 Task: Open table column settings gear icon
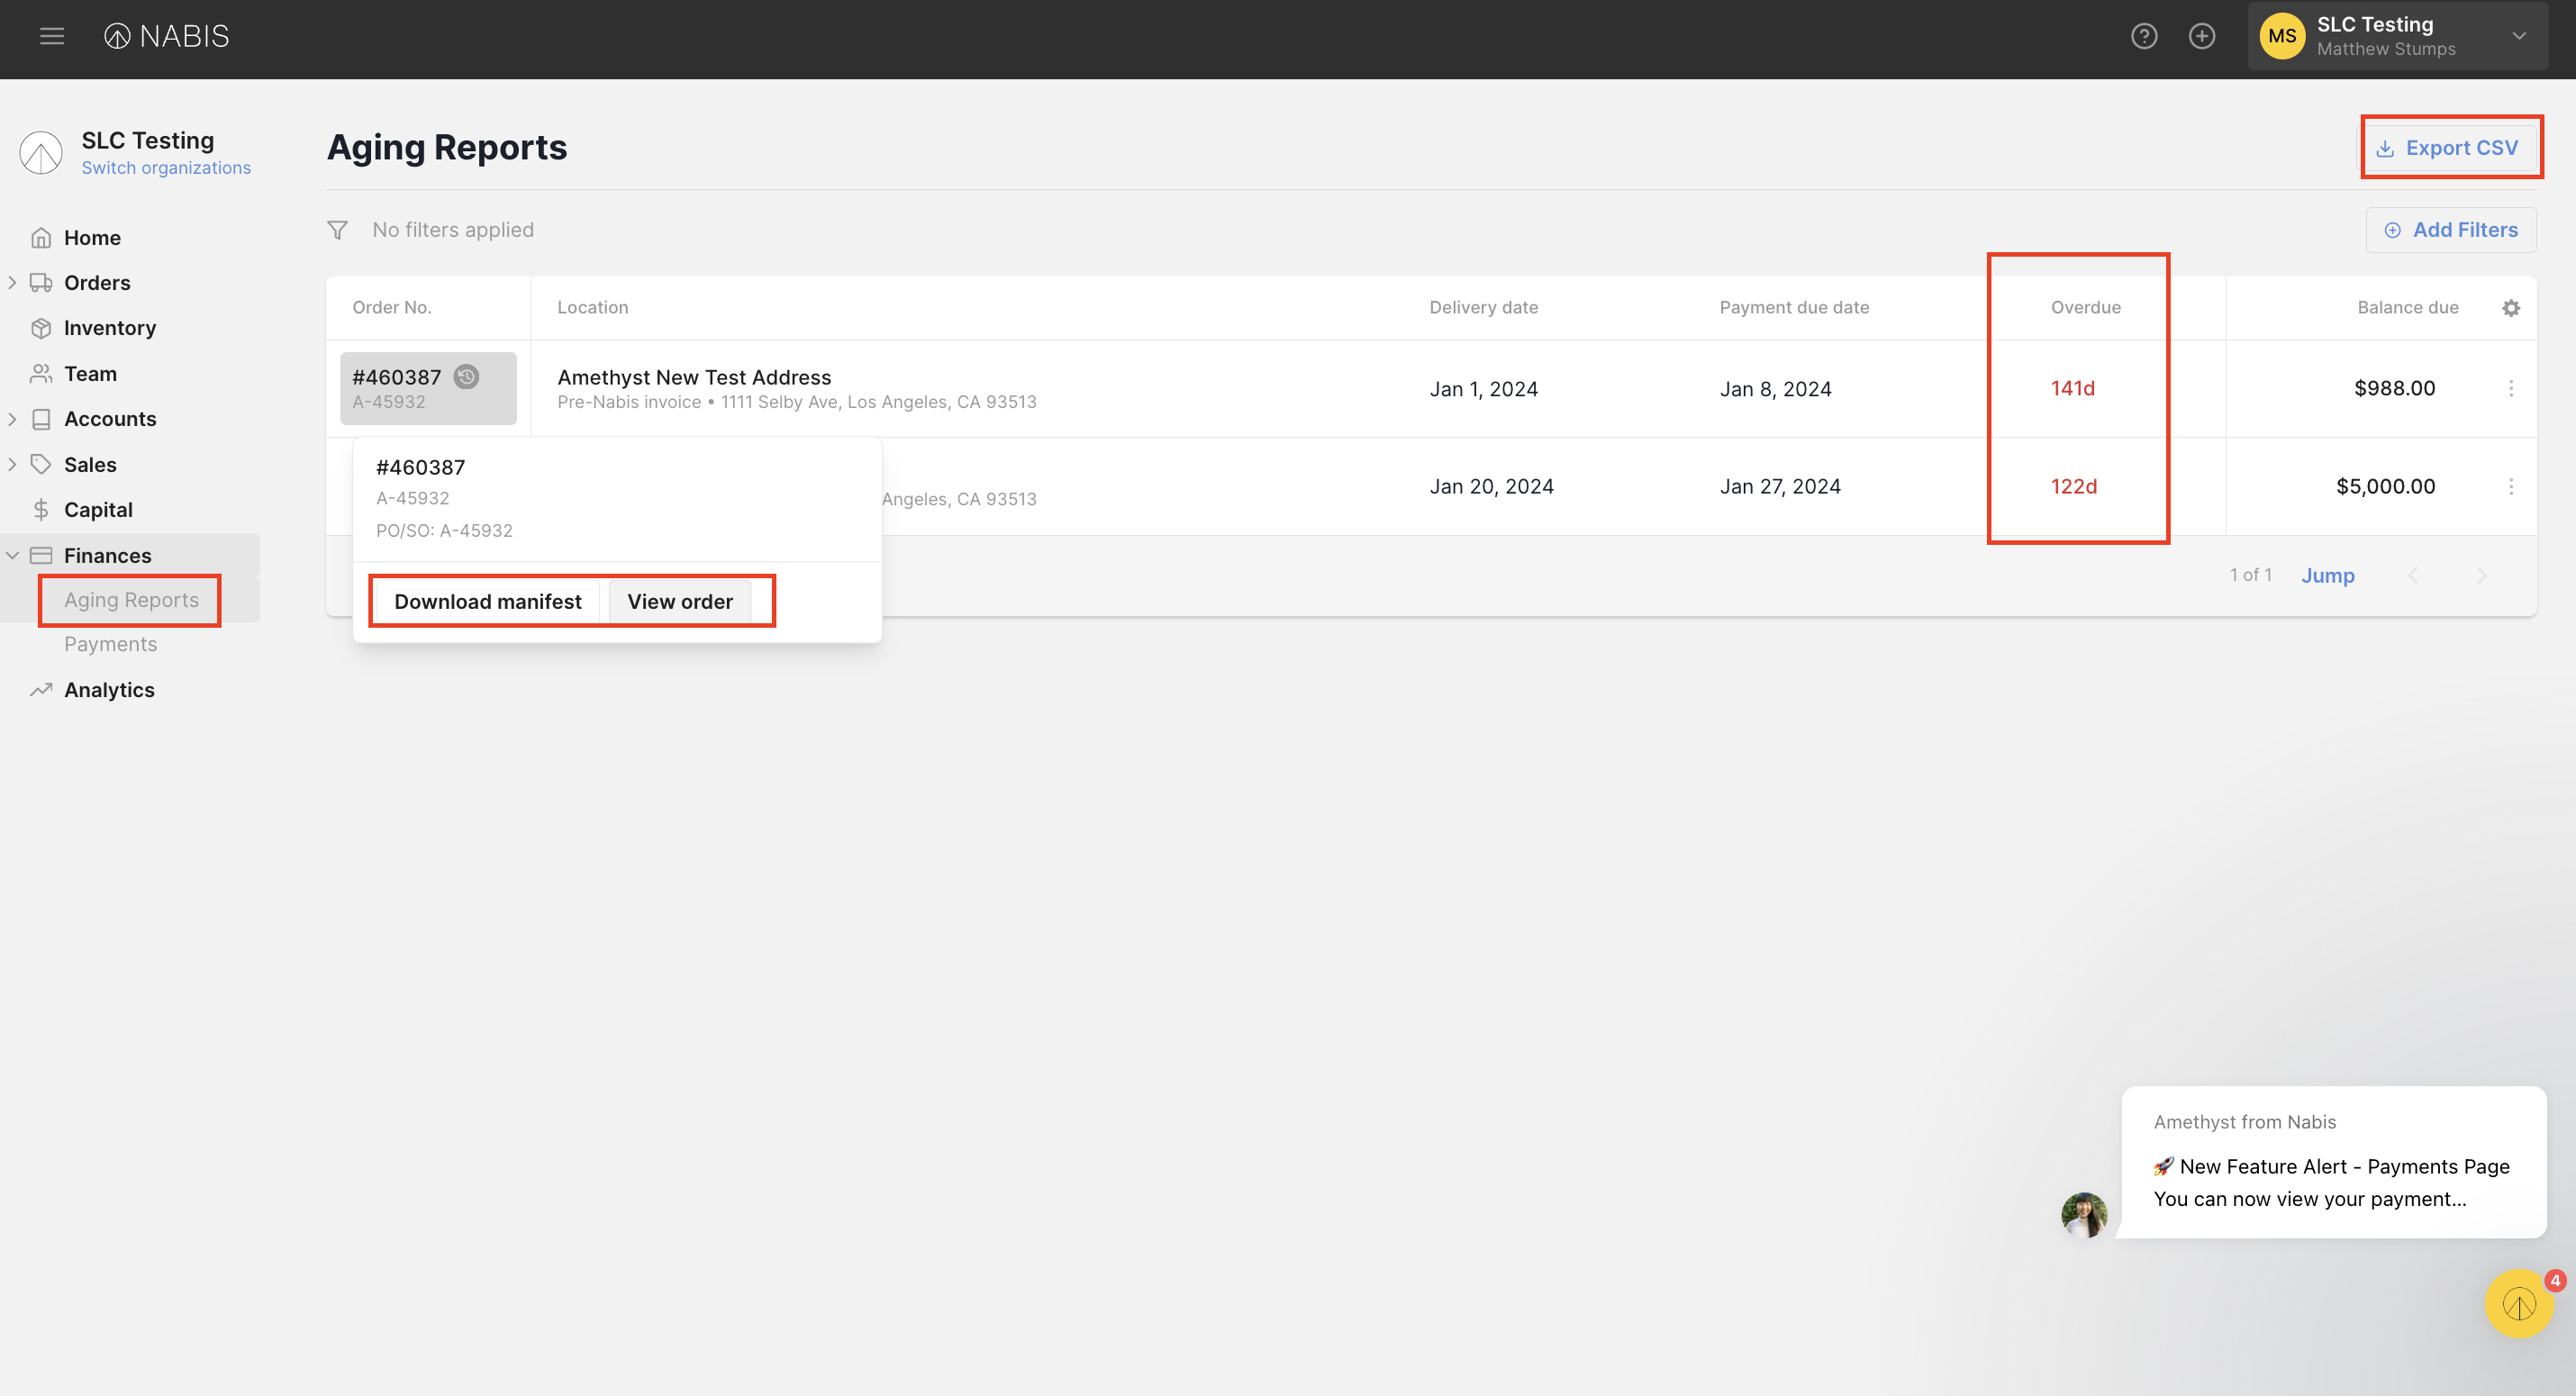[2510, 308]
